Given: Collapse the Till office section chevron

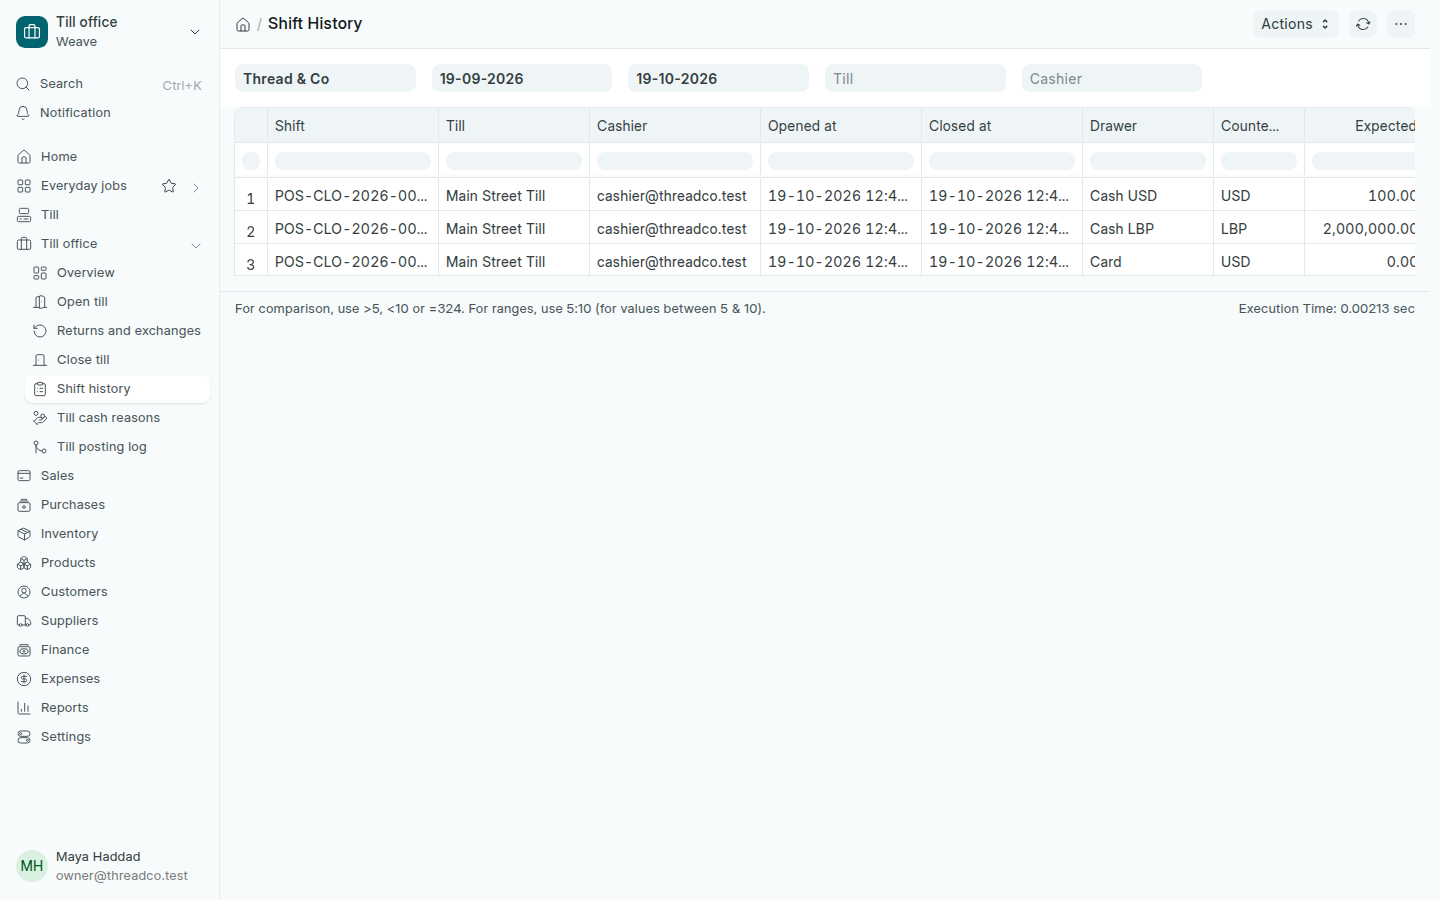Looking at the screenshot, I should tap(196, 245).
